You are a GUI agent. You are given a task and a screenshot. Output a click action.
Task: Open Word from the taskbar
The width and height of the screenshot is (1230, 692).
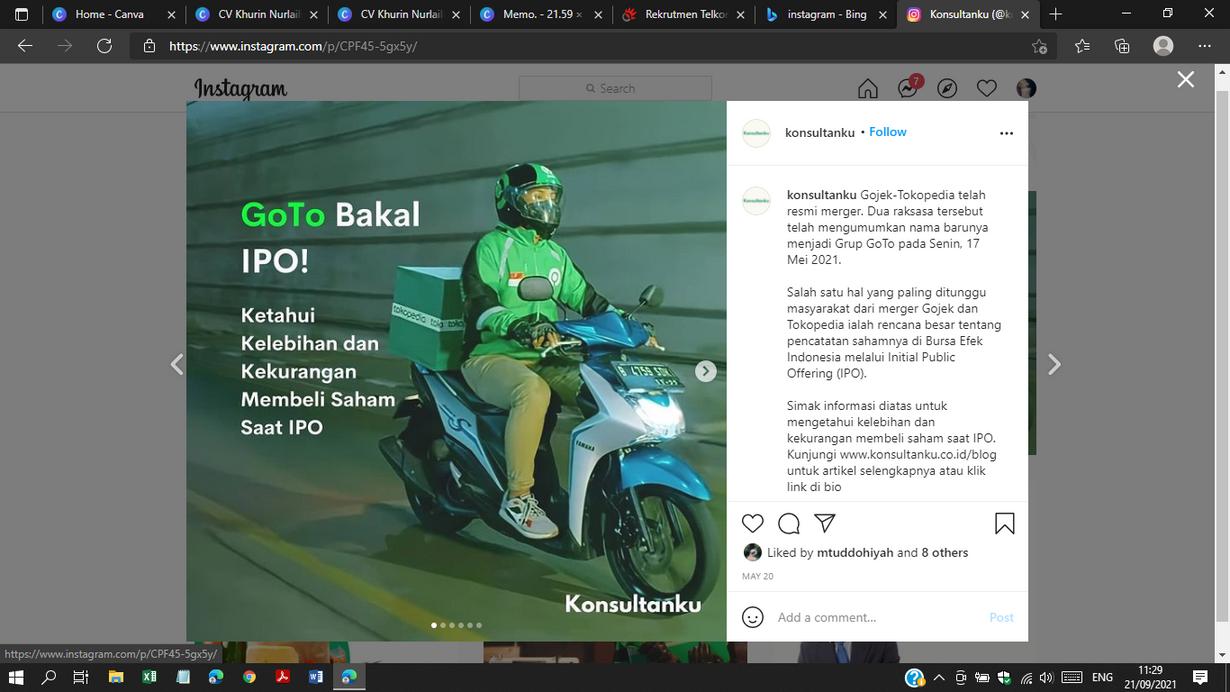pos(316,677)
